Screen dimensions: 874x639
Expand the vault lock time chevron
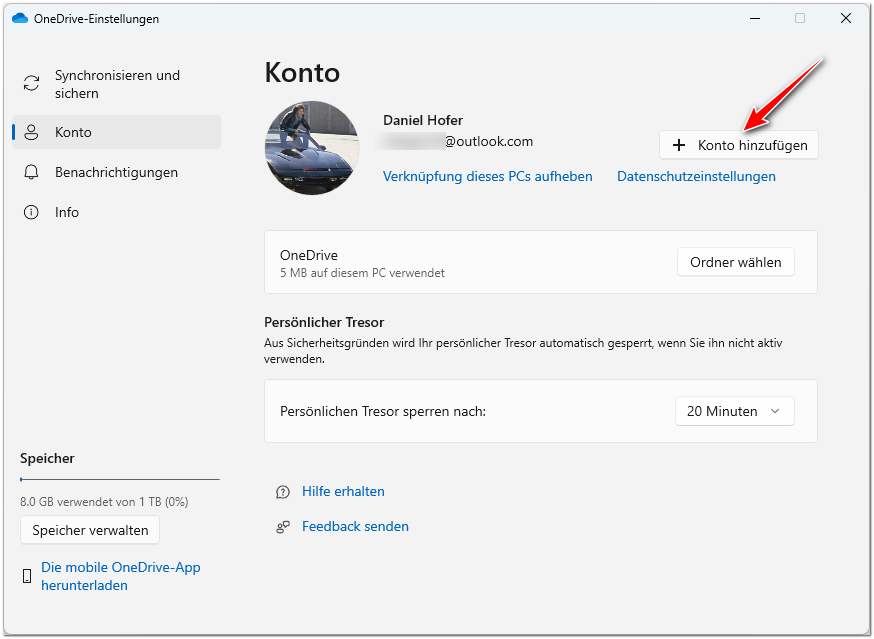tap(775, 411)
